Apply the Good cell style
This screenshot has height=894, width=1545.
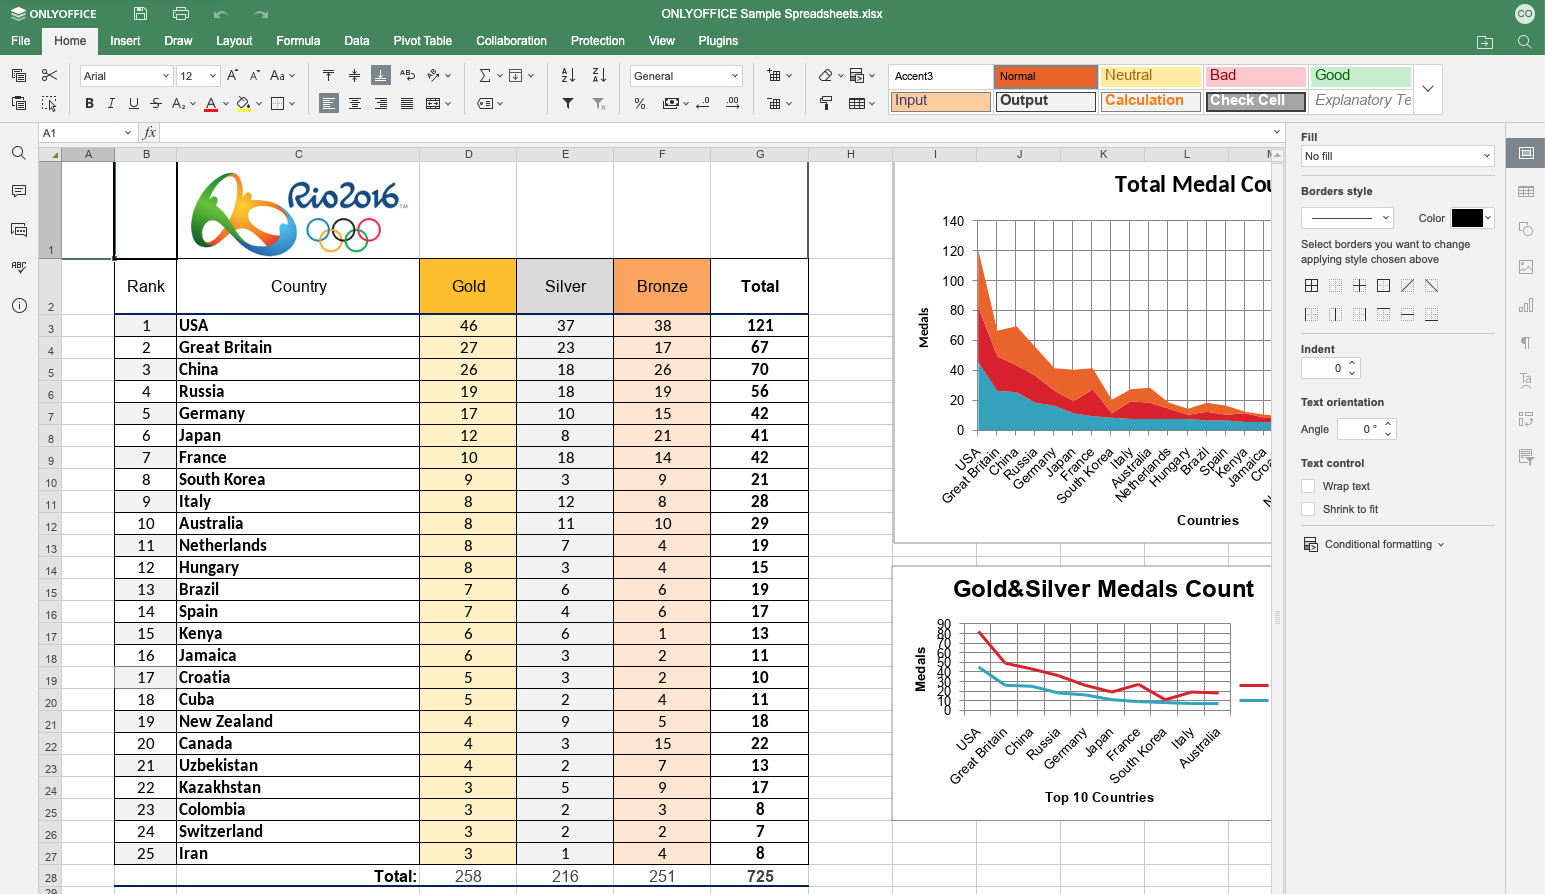pyautogui.click(x=1361, y=76)
